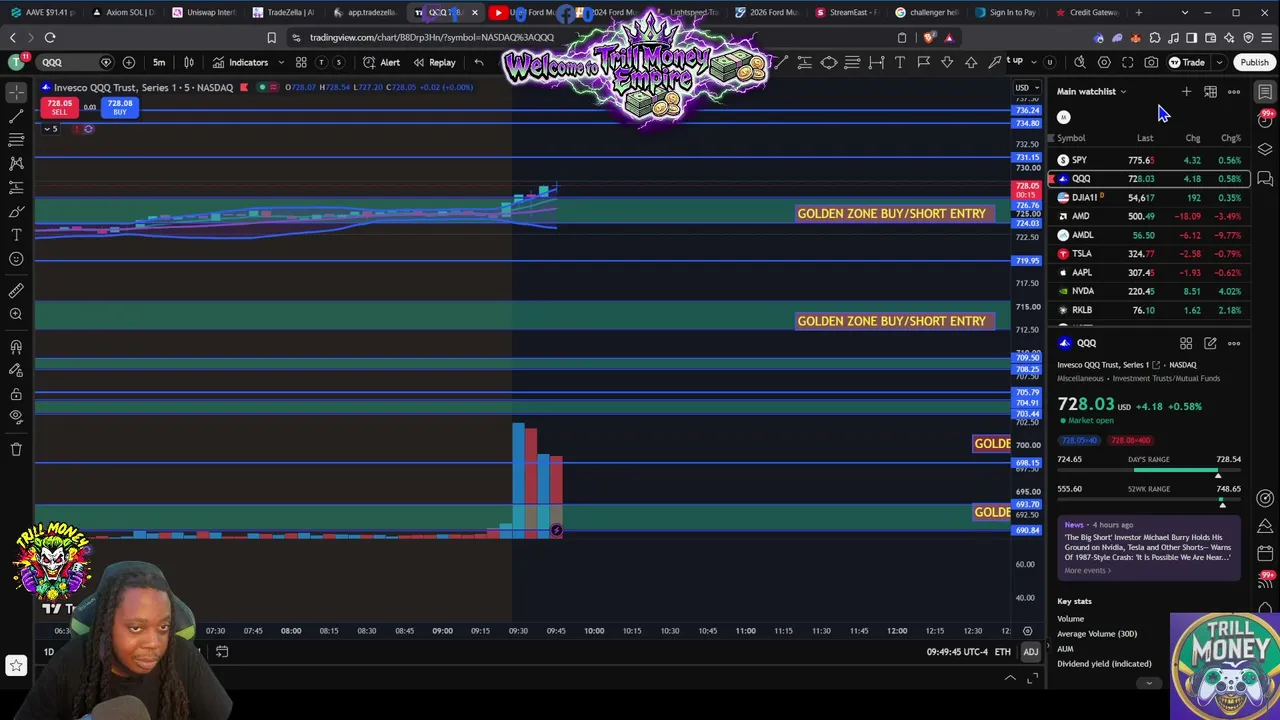Publish the chart idea
Viewport: 1280px width, 720px height.
(x=1254, y=62)
